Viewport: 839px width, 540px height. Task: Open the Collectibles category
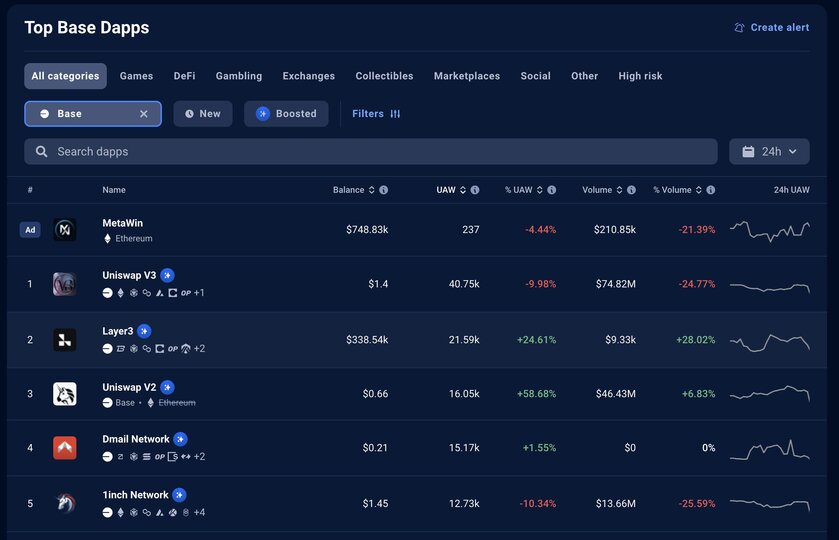(x=384, y=76)
